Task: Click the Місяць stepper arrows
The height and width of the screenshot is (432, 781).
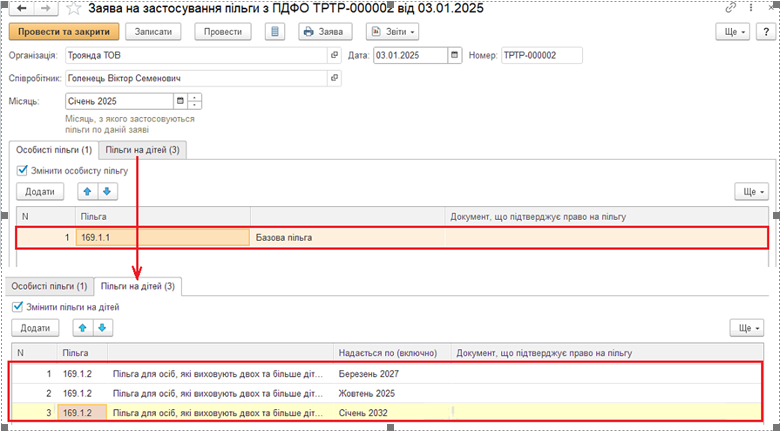Action: [195, 101]
